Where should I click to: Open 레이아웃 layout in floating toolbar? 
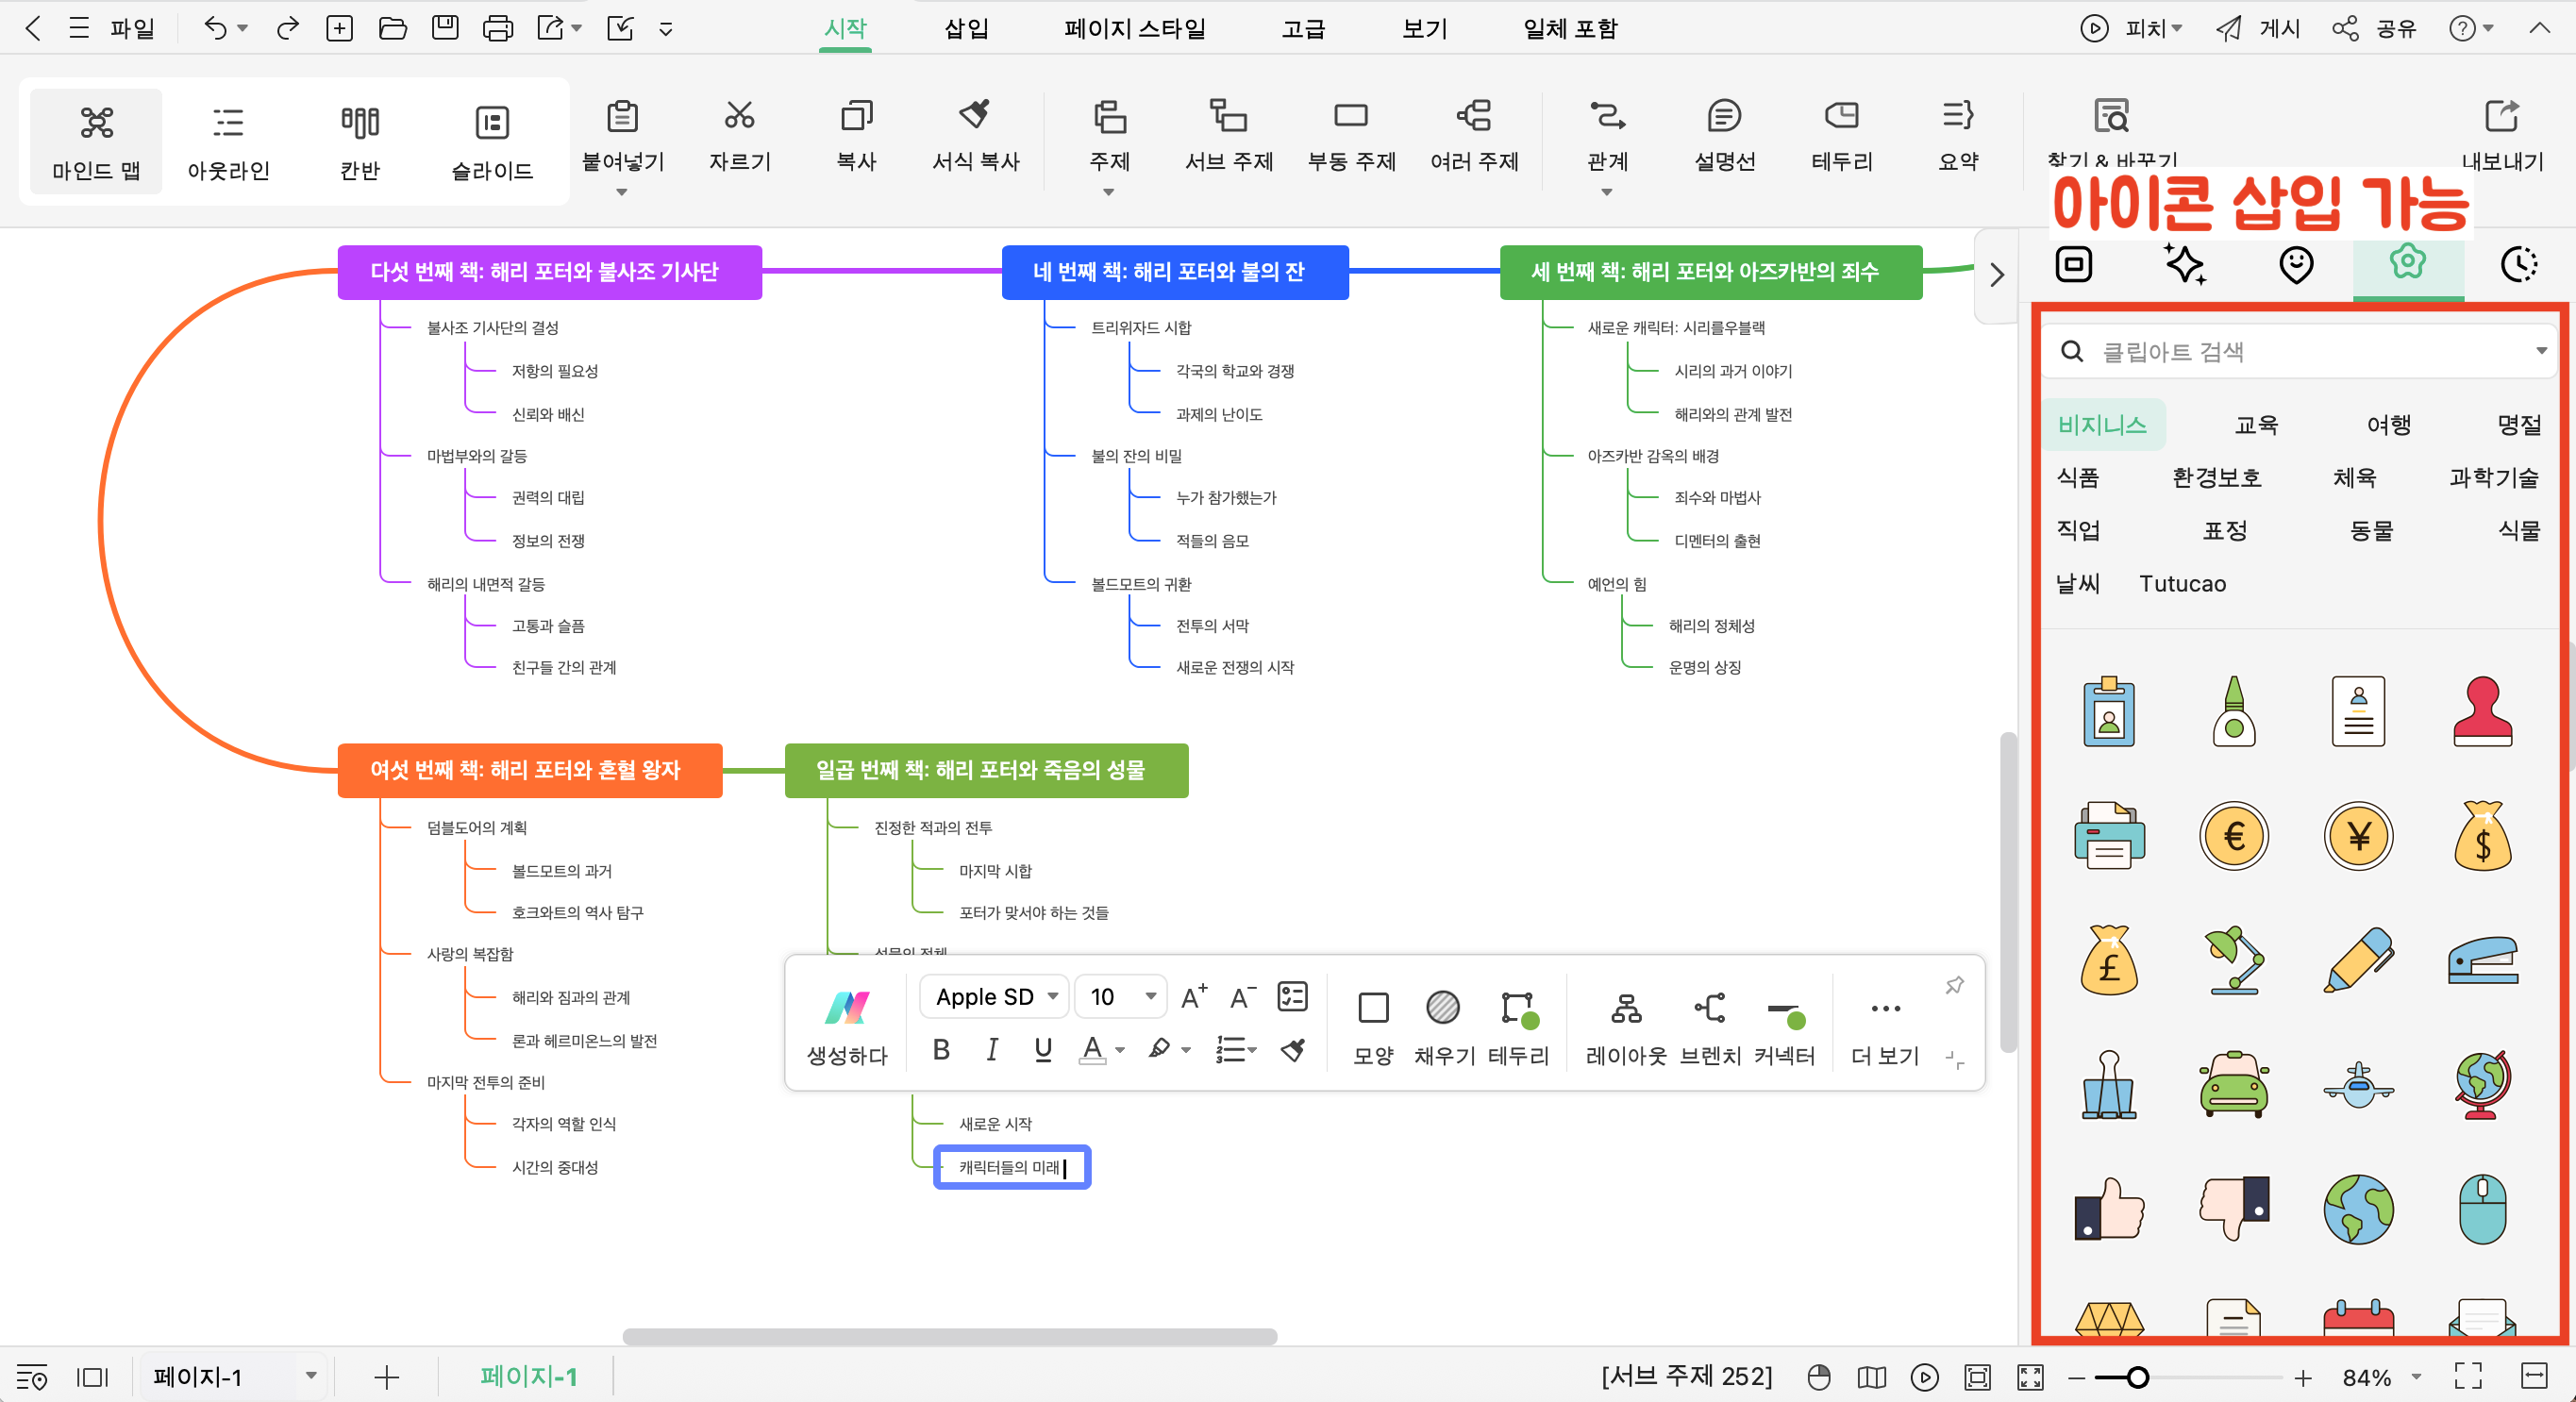pyautogui.click(x=1625, y=1008)
